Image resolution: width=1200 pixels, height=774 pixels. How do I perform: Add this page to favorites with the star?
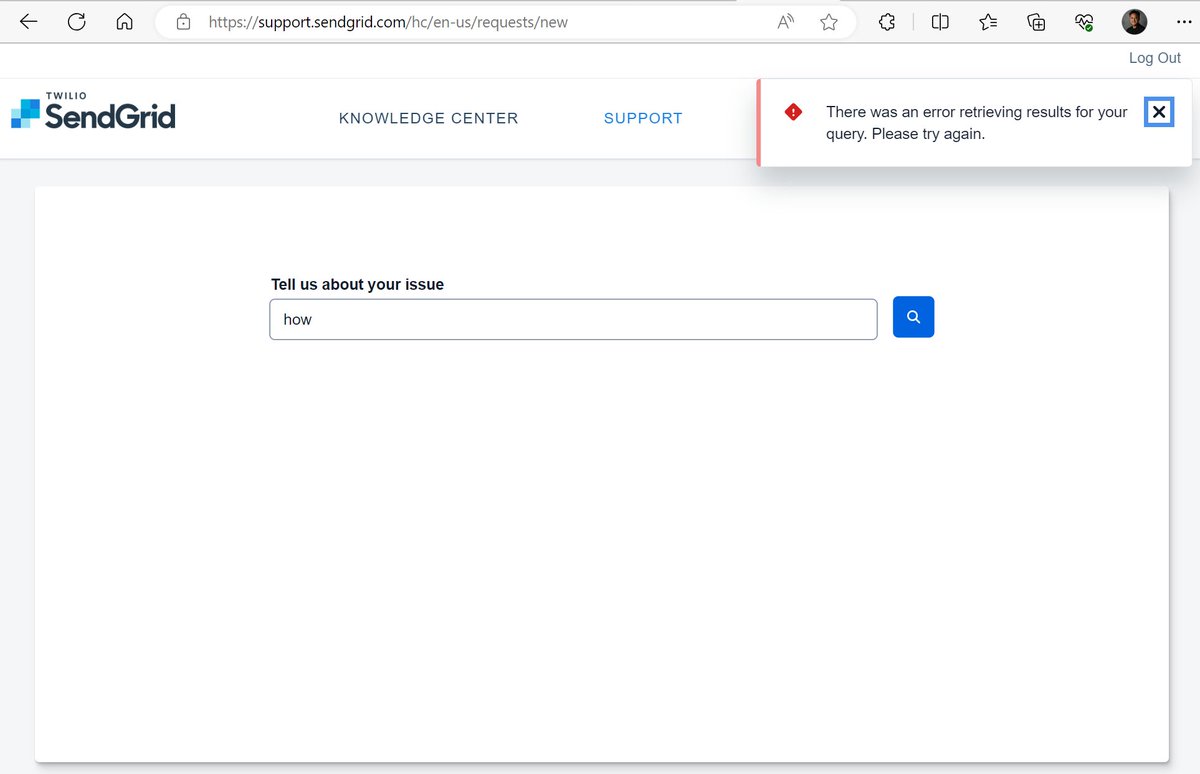point(829,22)
